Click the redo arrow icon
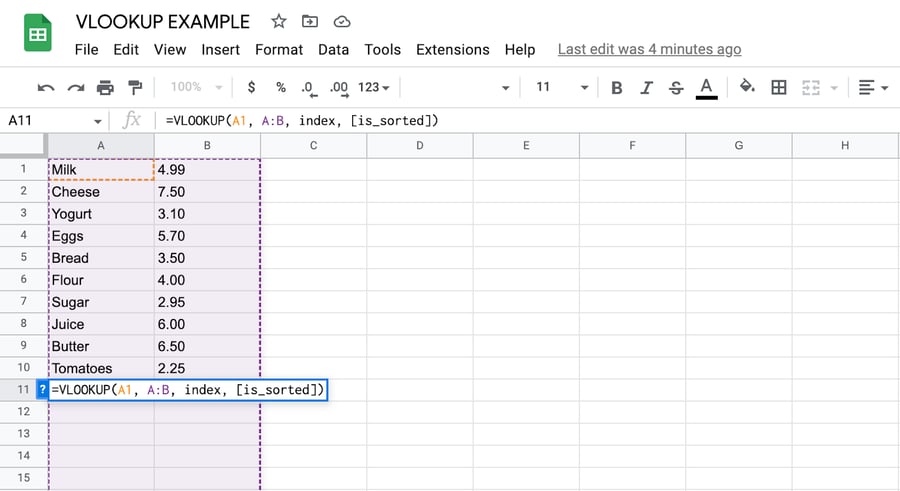This screenshot has width=900, height=491. [x=76, y=88]
